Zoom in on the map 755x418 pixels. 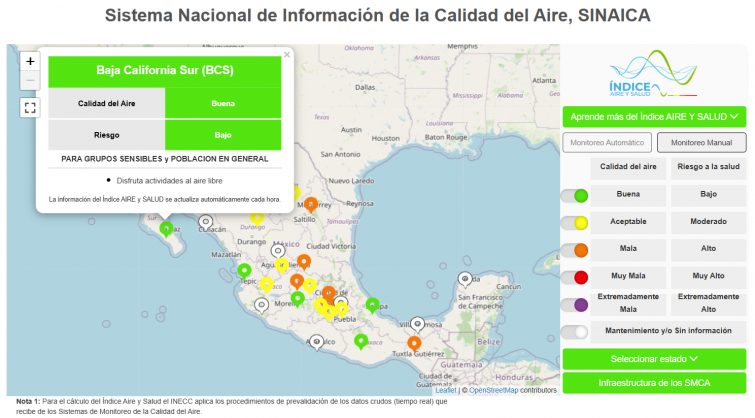(x=30, y=61)
